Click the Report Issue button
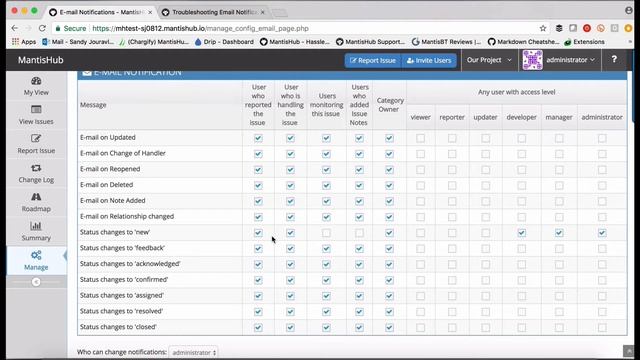The width and height of the screenshot is (640, 360). pos(373,60)
